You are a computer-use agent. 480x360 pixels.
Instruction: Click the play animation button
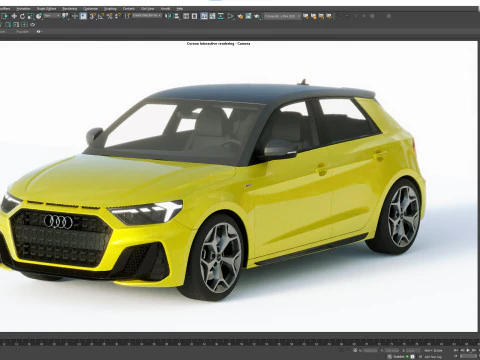468,350
